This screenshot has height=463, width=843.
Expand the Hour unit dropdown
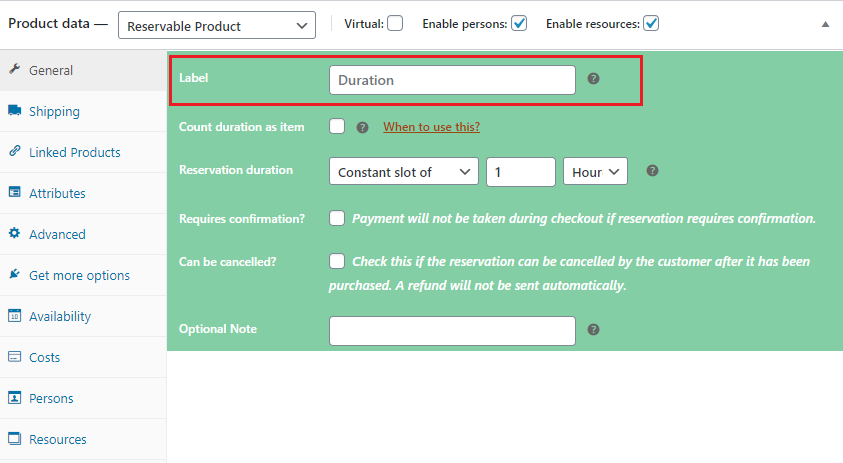click(x=596, y=172)
